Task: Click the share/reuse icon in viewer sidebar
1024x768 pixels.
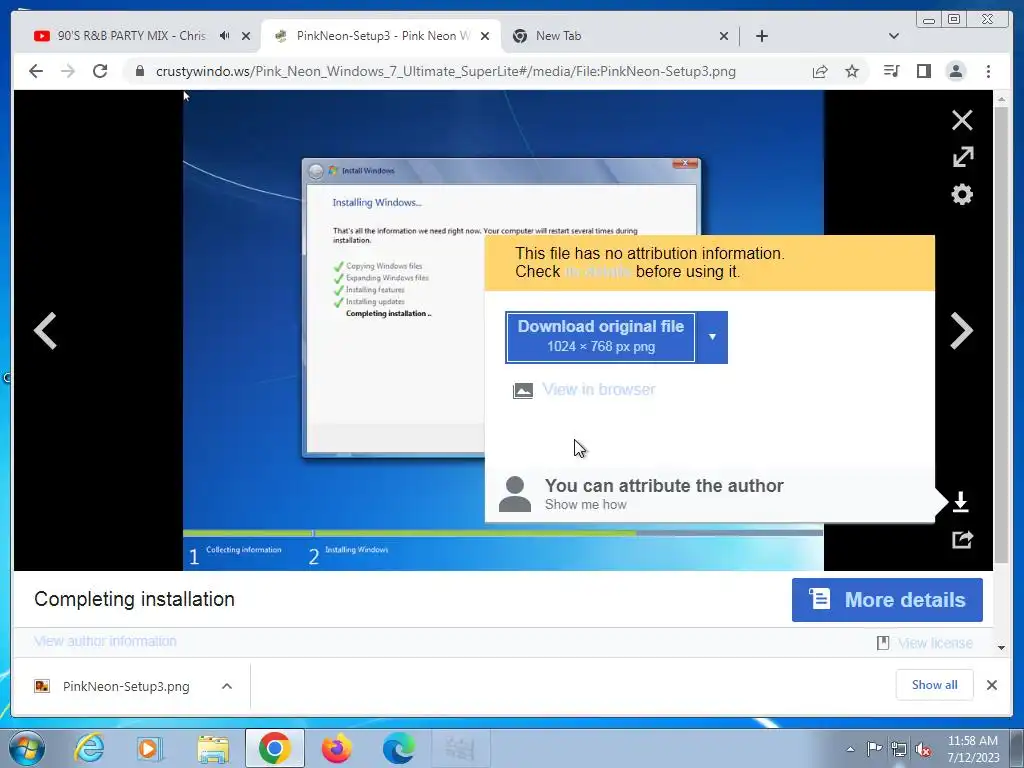Action: [x=962, y=539]
